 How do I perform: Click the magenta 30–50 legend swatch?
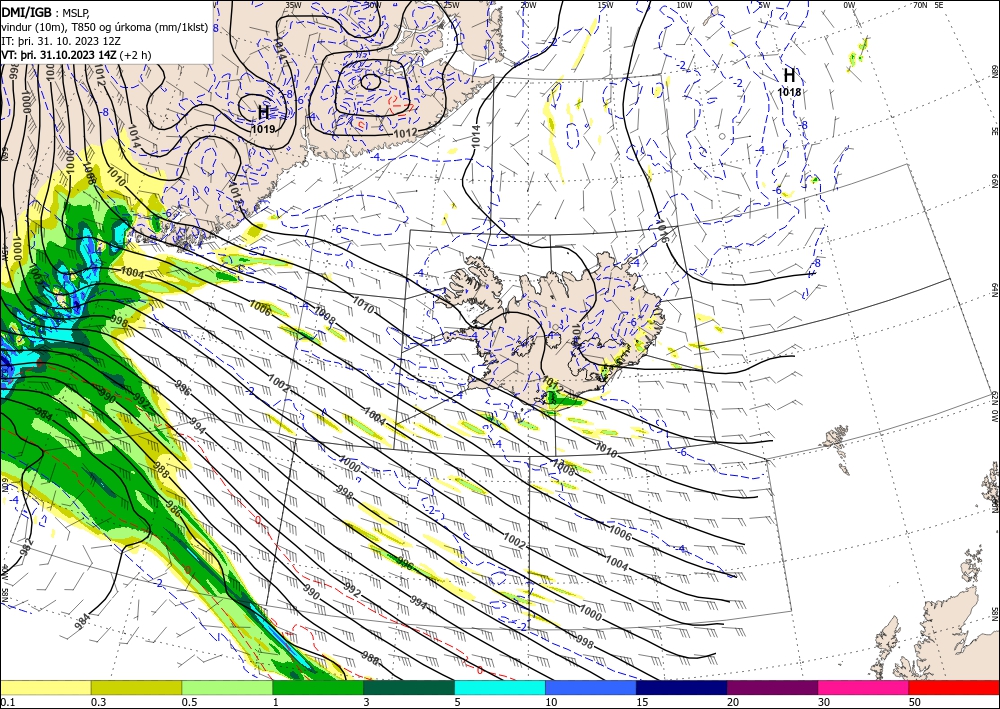(864, 687)
